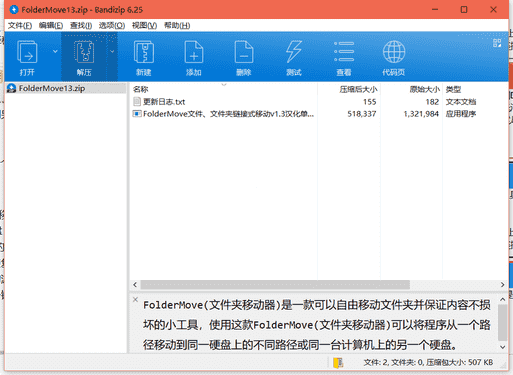Click comment panel scroll down arrow
Screen dimensions: 513x375
503,347
